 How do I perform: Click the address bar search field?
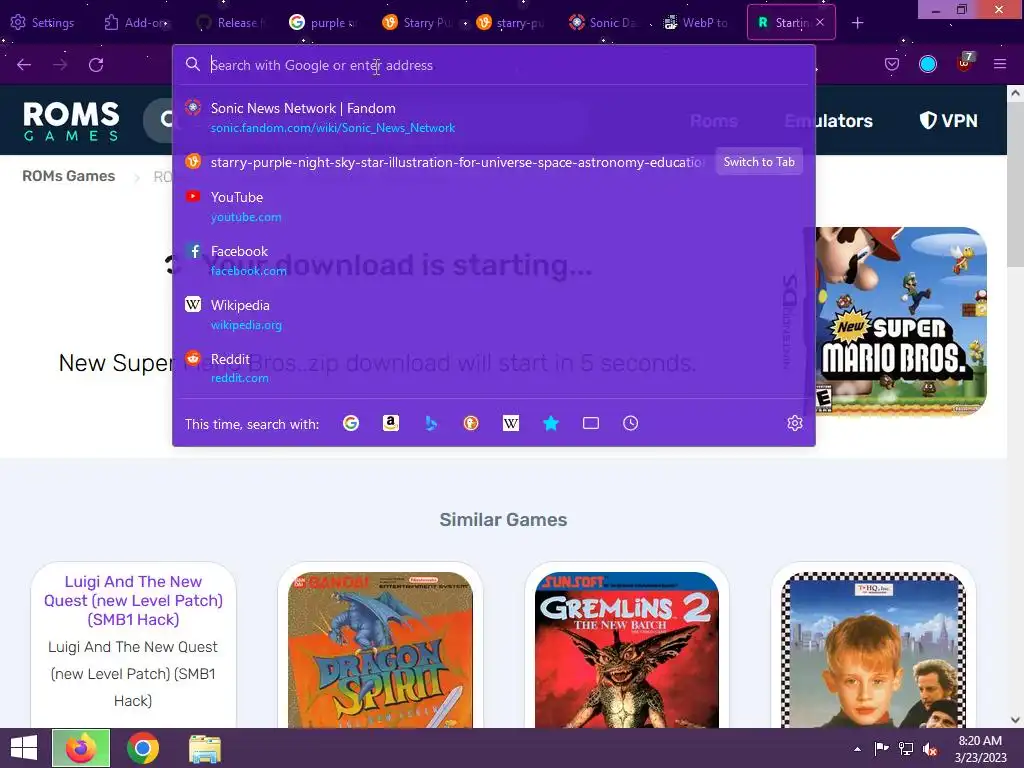tap(494, 65)
